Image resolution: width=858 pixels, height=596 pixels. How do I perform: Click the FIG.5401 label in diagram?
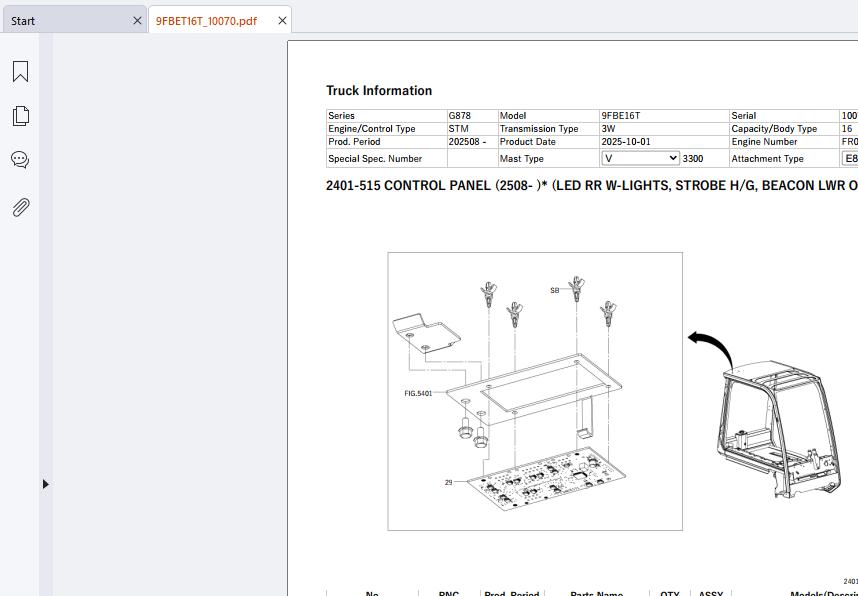(418, 393)
